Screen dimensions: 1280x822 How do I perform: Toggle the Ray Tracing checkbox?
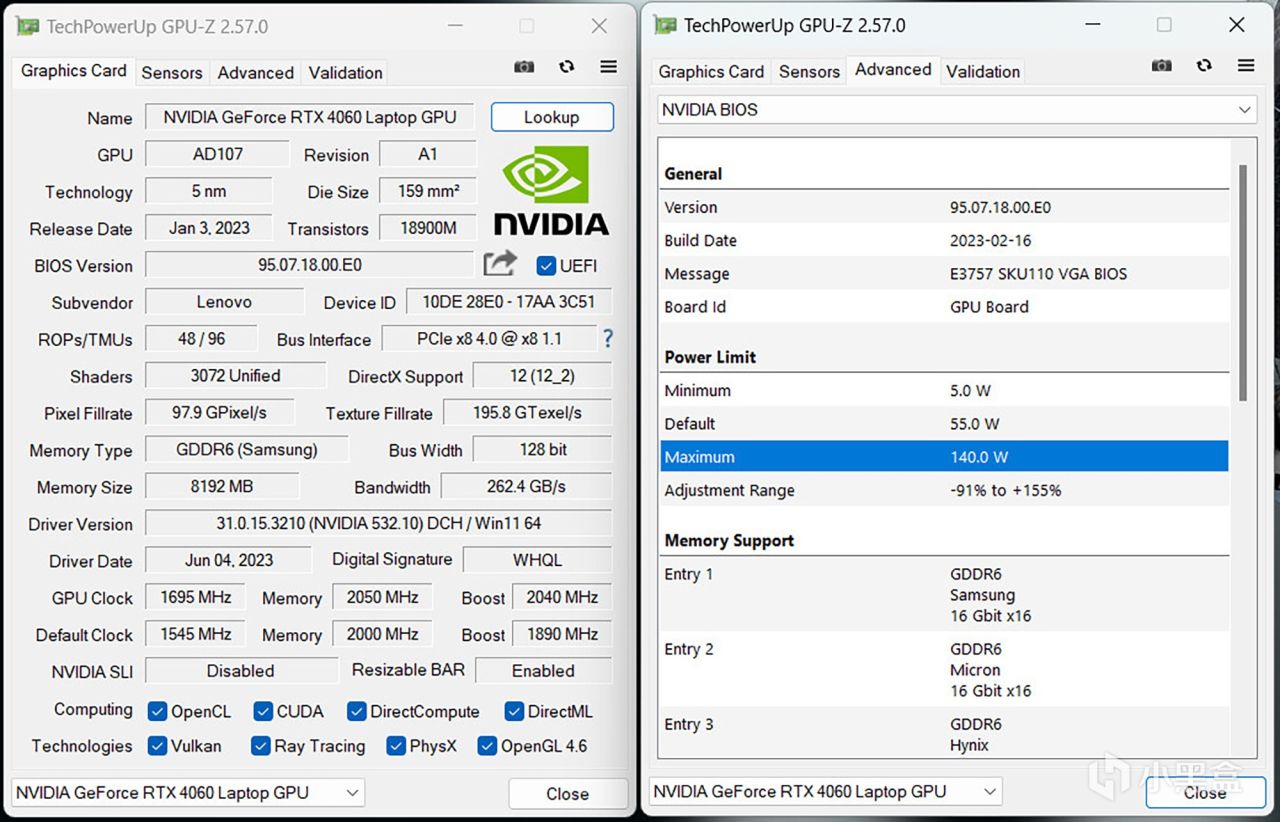[260, 746]
